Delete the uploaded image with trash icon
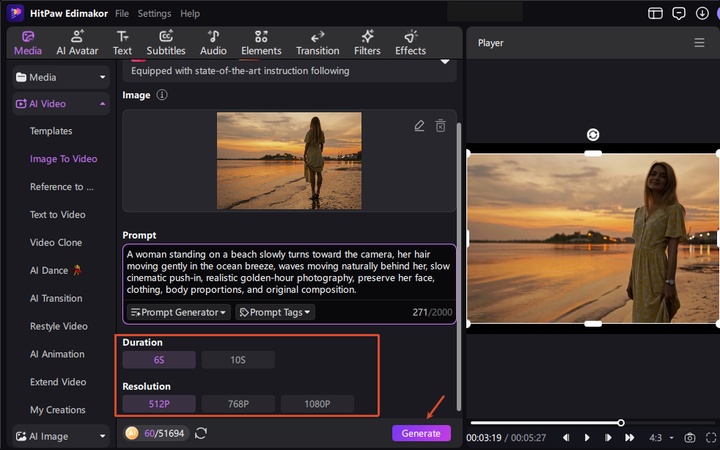Image resolution: width=720 pixels, height=450 pixels. (x=440, y=125)
